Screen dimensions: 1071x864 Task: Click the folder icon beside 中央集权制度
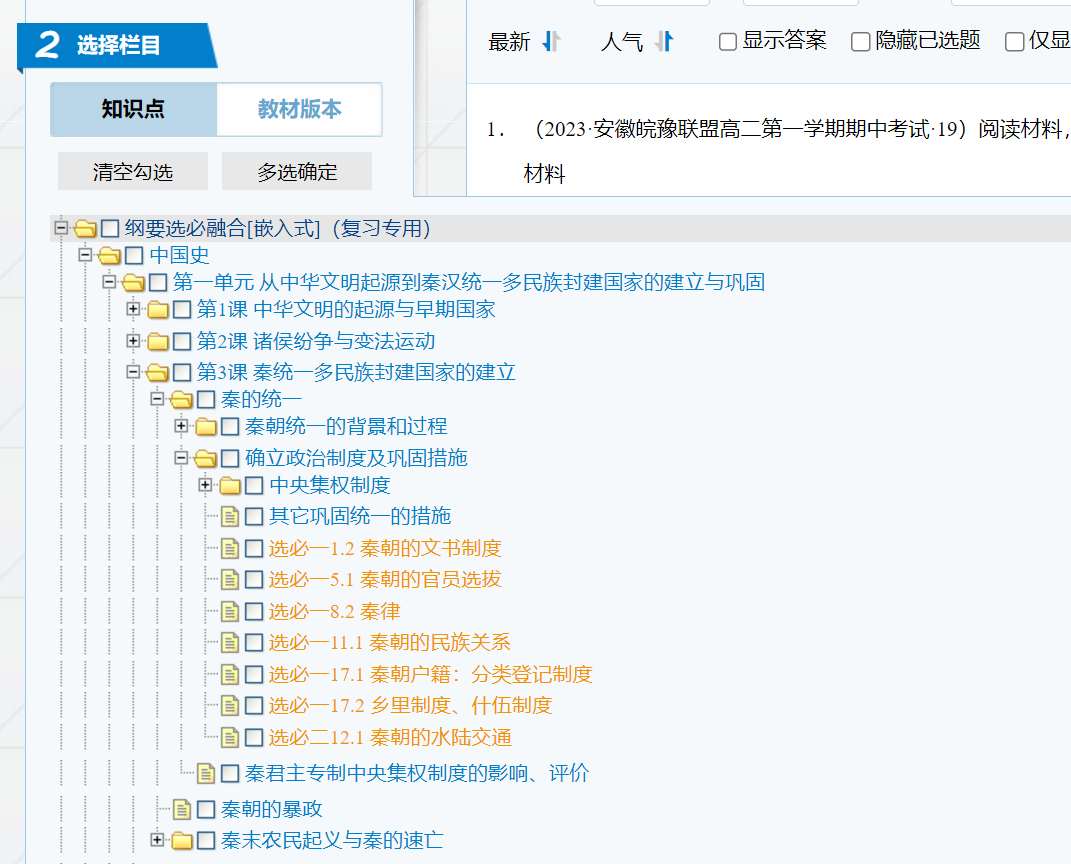(230, 486)
